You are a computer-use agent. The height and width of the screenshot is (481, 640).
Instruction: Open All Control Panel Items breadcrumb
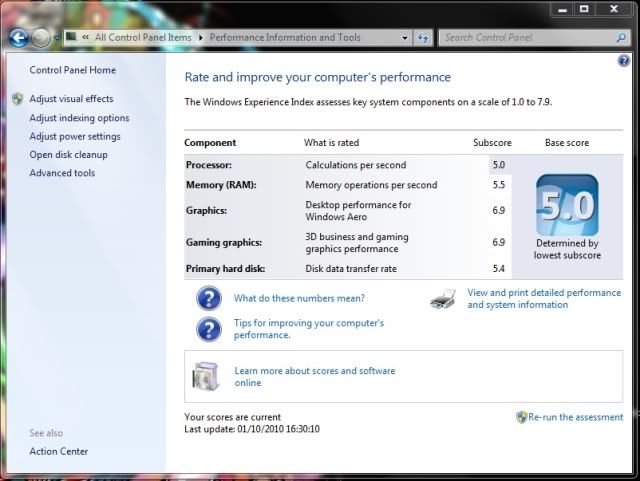[x=143, y=38]
